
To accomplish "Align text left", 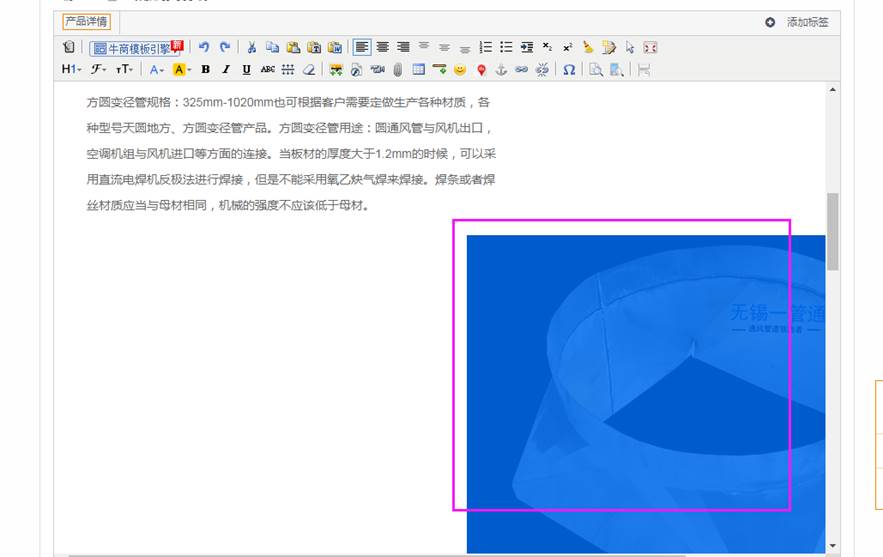I will (362, 47).
